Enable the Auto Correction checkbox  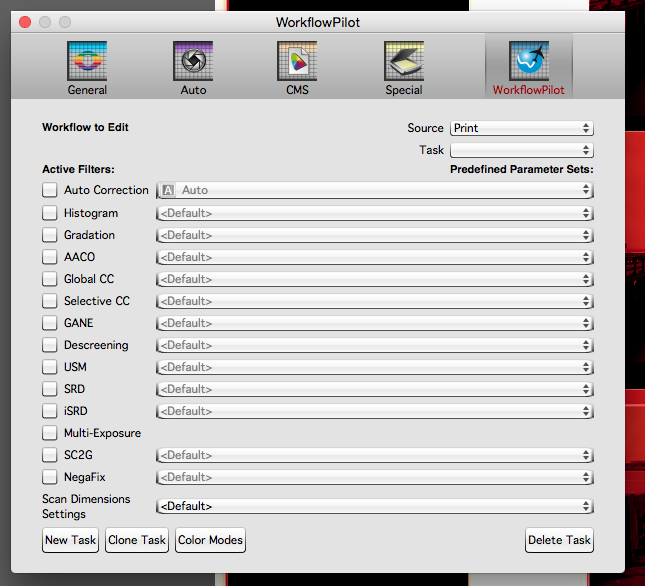[x=50, y=190]
